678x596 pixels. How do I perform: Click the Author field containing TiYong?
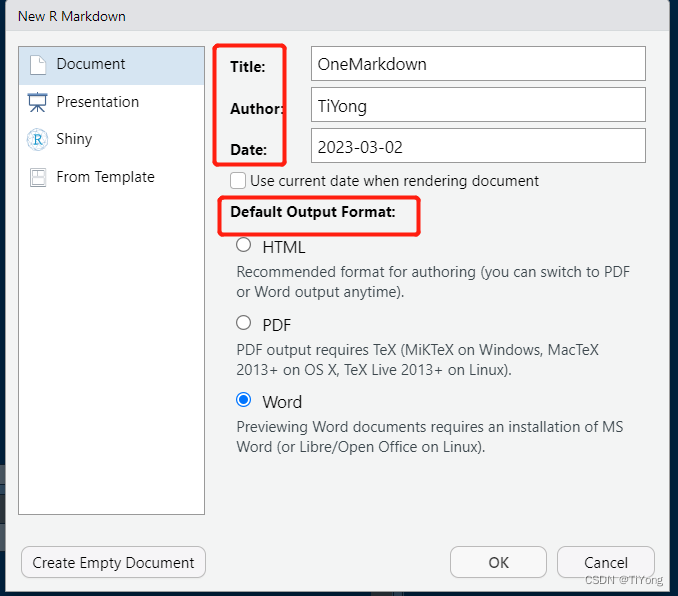point(478,105)
